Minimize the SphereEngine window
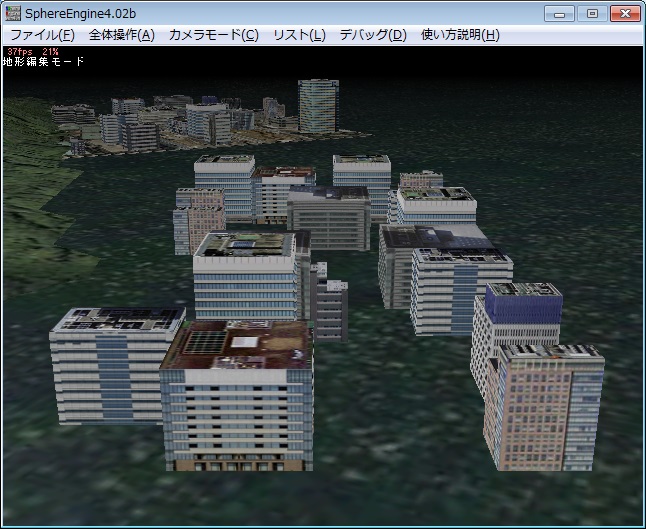Screen dimensions: 646x529 click(559, 14)
